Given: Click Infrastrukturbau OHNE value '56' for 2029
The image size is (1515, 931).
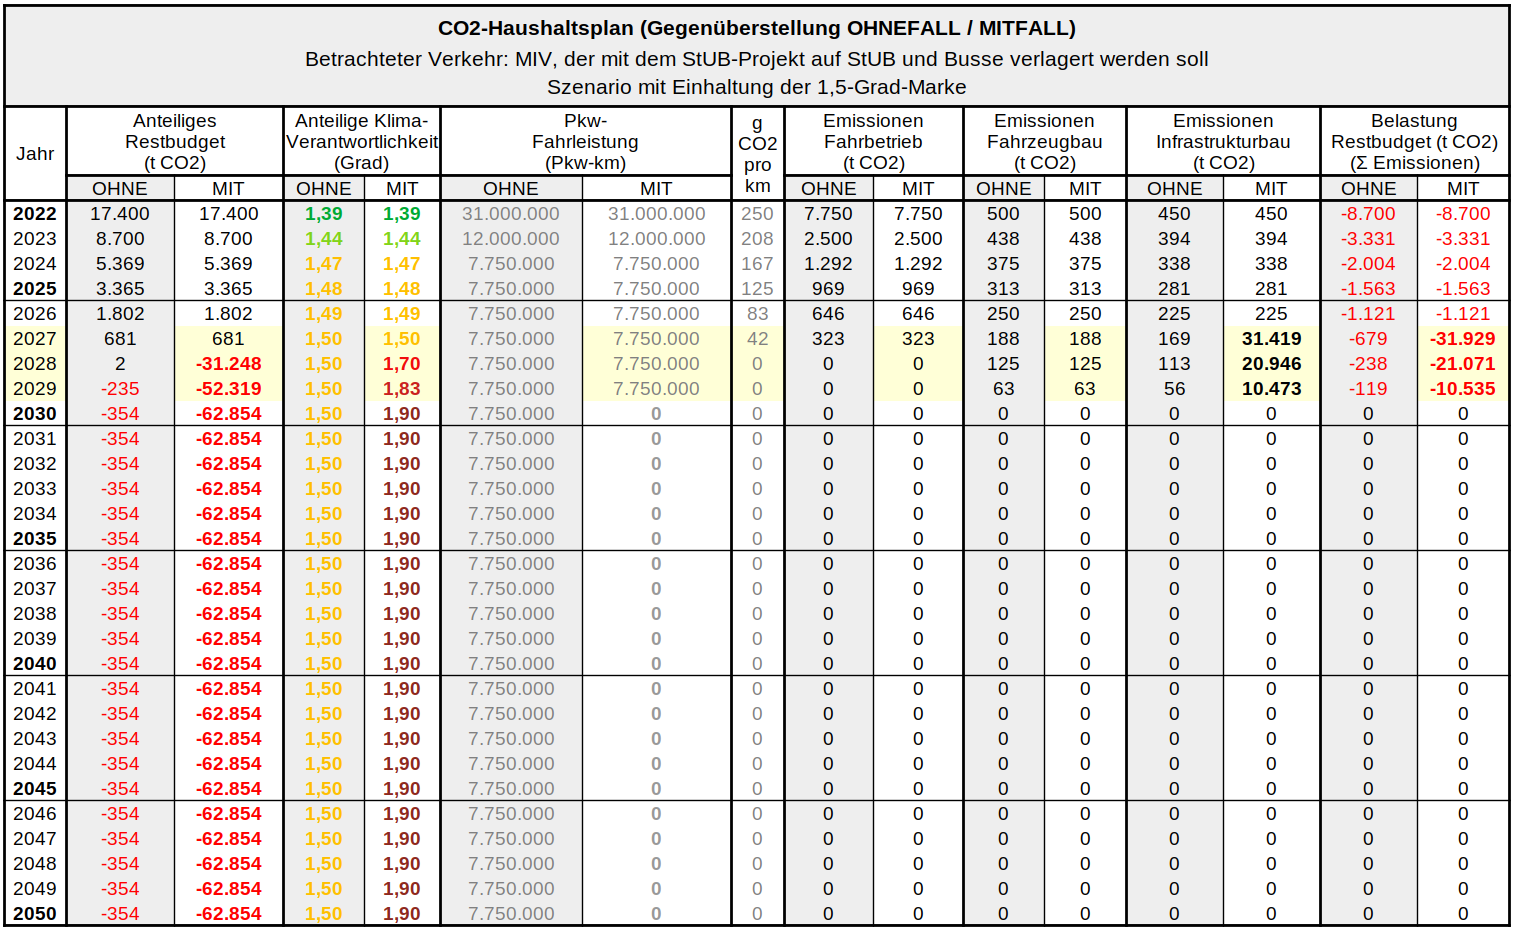Looking at the screenshot, I should pyautogui.click(x=1174, y=389).
